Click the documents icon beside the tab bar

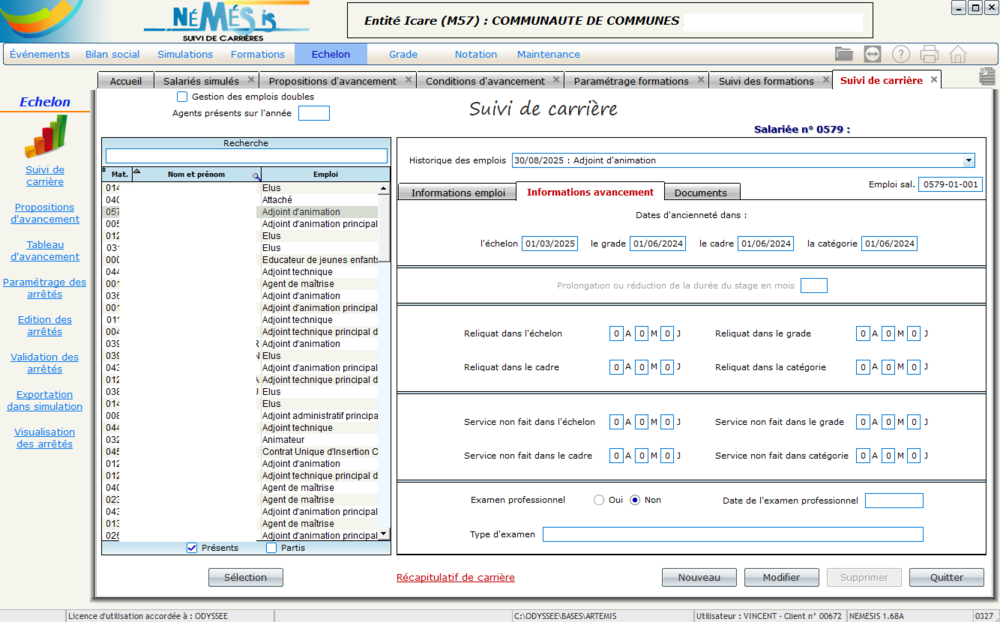tap(988, 78)
